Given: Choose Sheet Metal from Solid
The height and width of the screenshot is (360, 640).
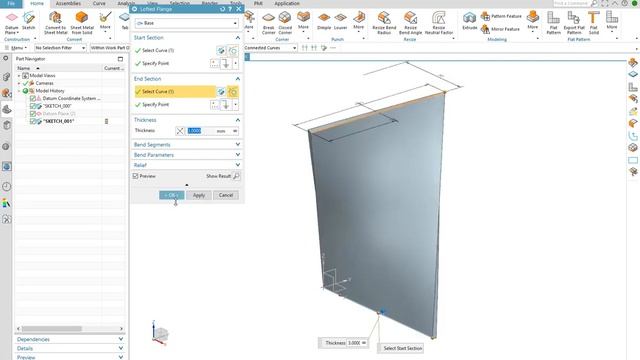Looking at the screenshot, I should (x=82, y=22).
